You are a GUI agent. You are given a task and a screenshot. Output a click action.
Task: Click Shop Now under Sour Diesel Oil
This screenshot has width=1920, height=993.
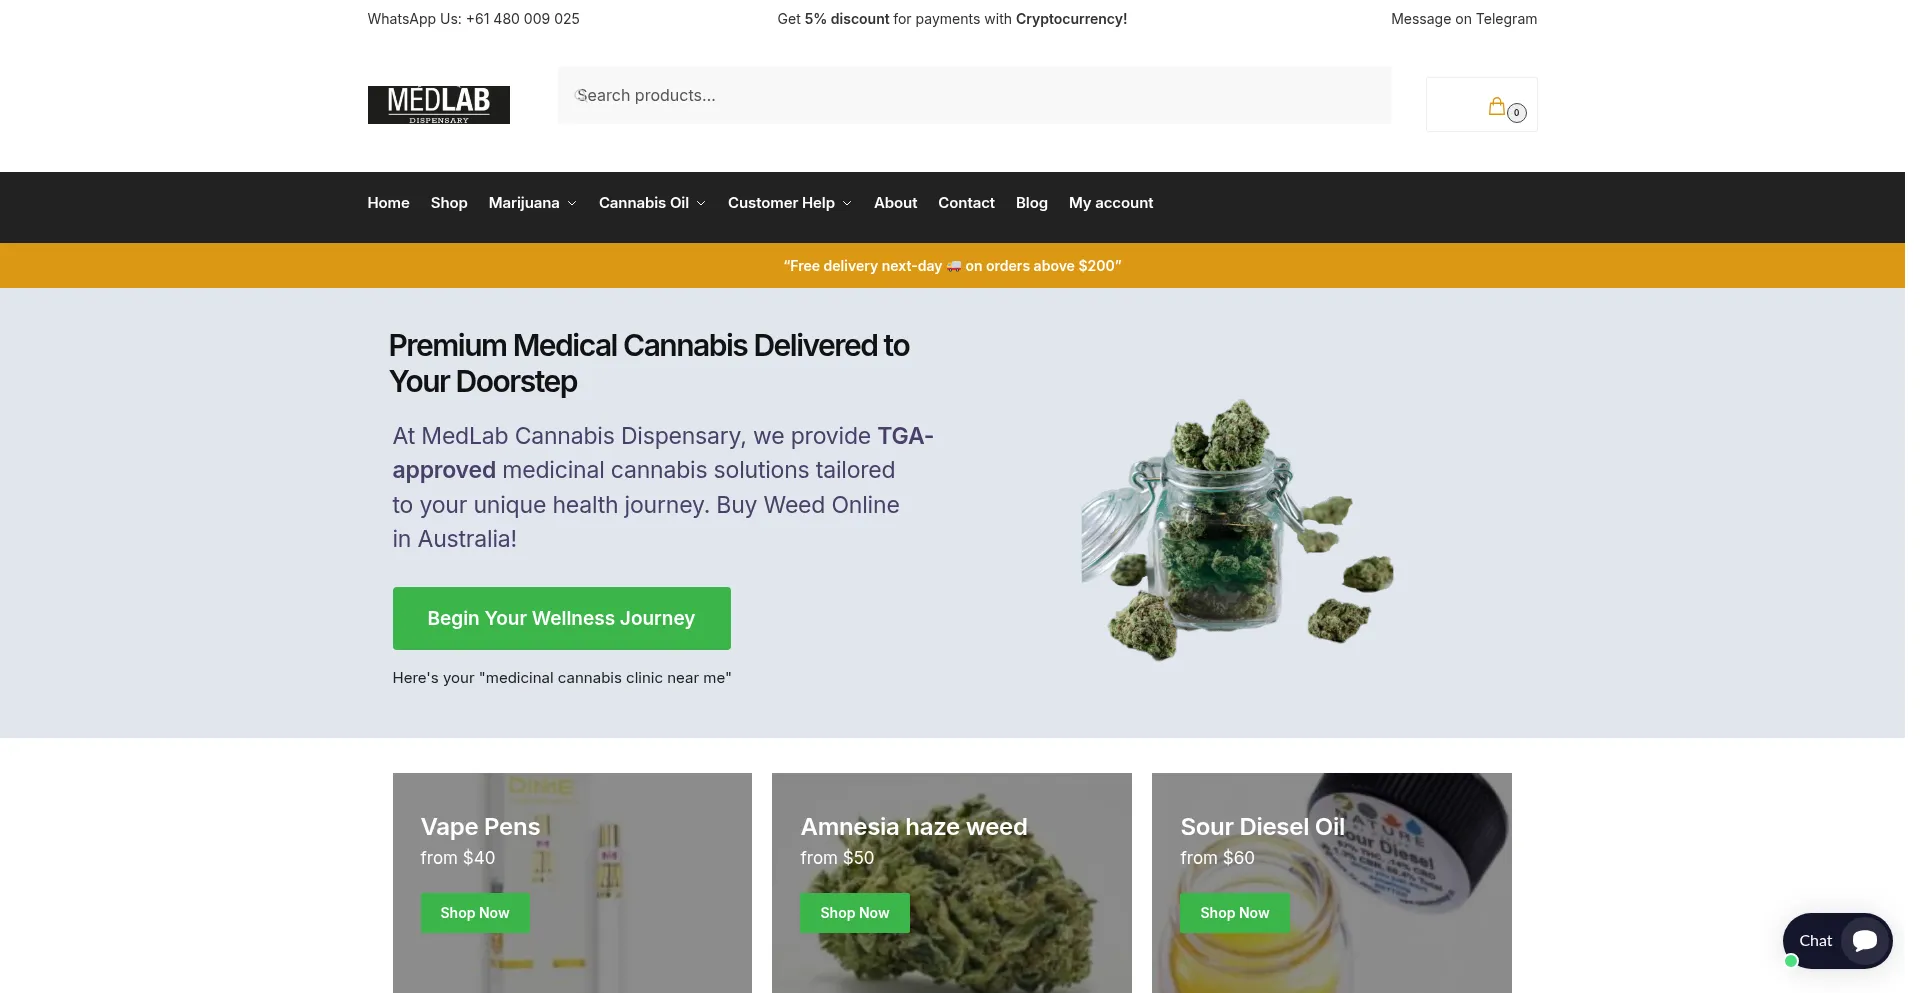point(1235,913)
